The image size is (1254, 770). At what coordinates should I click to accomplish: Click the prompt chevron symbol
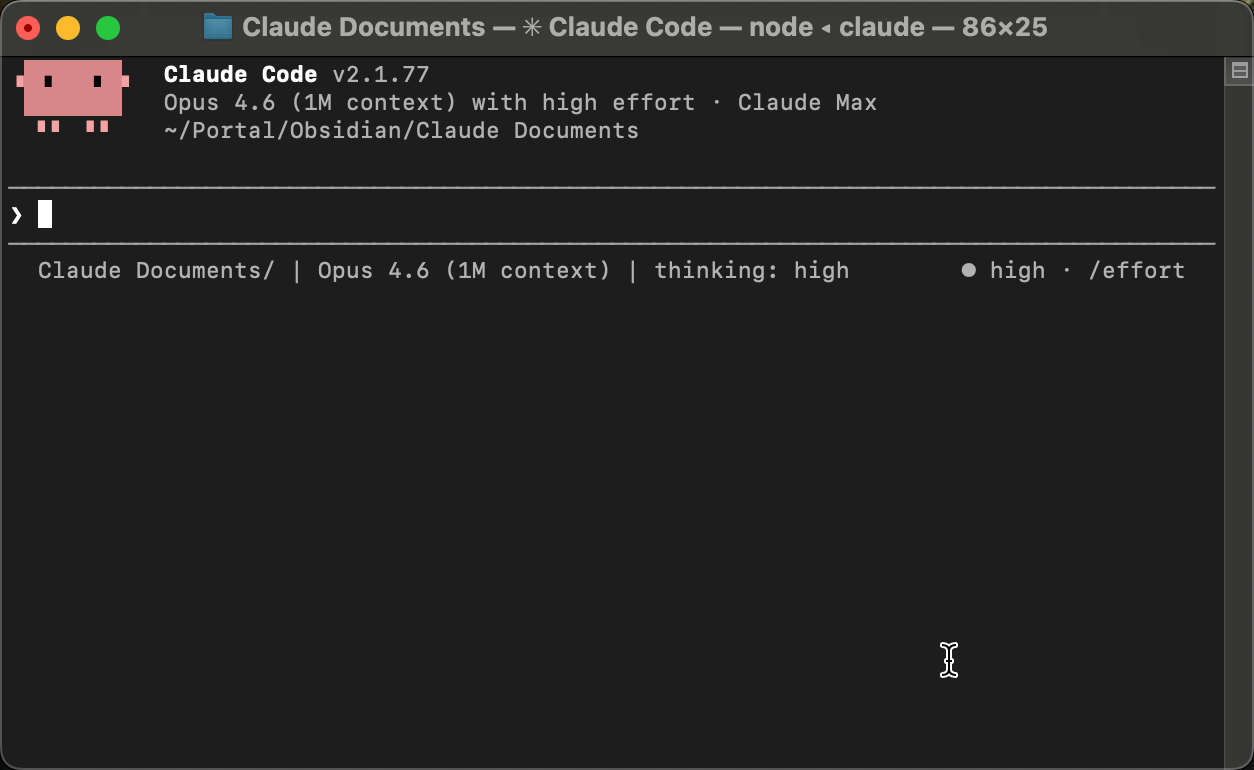coord(17,214)
